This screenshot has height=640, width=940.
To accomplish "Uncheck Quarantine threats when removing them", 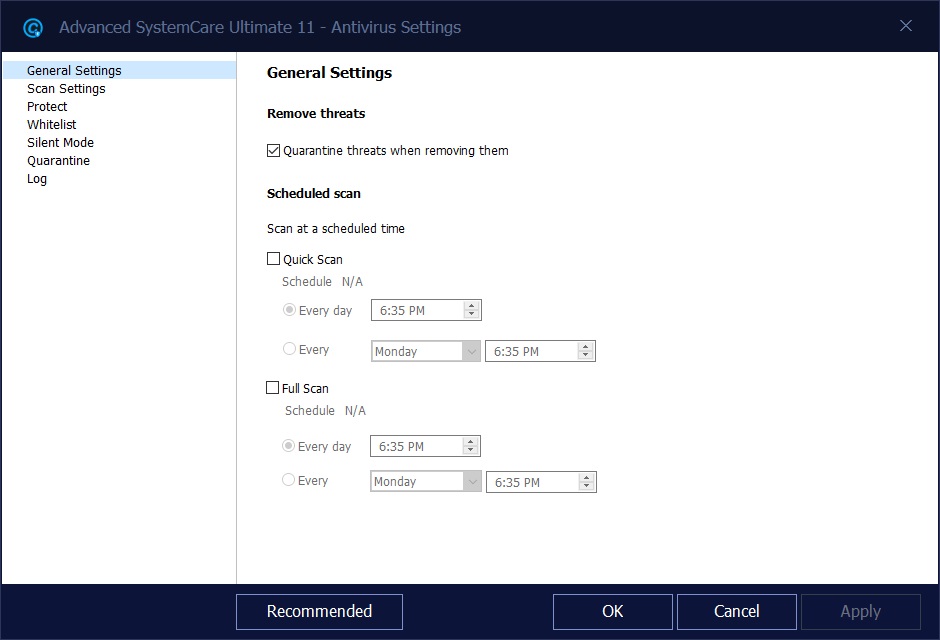I will [273, 150].
